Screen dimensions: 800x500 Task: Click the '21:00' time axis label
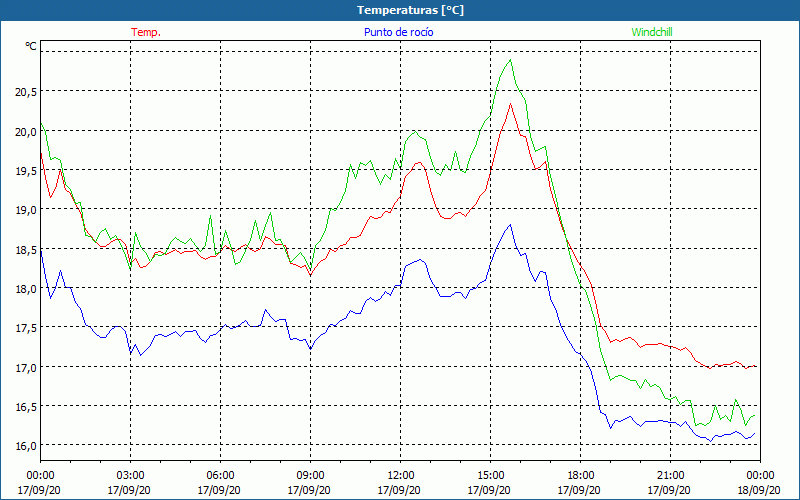click(670, 476)
